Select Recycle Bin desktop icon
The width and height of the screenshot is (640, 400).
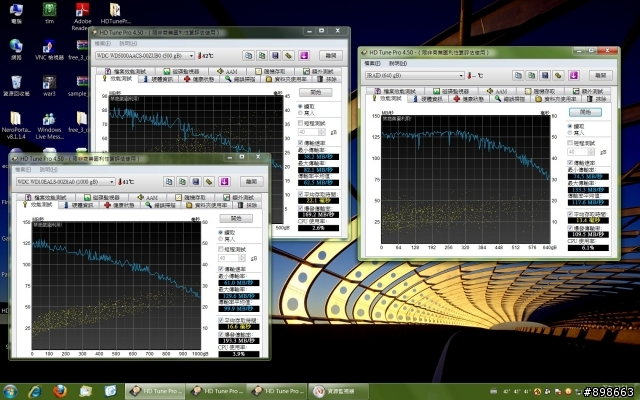click(16, 86)
